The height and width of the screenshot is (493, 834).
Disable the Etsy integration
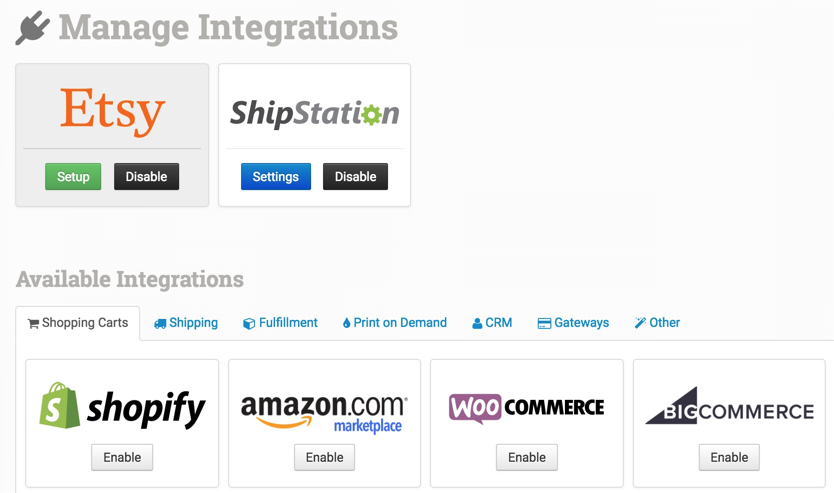tap(146, 177)
